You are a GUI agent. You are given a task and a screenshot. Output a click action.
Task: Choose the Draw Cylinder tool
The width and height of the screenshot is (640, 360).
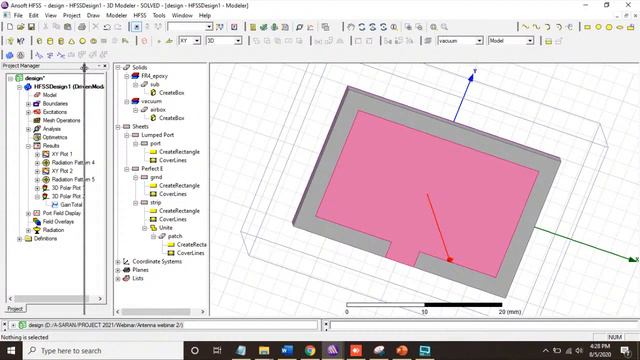click(50, 41)
